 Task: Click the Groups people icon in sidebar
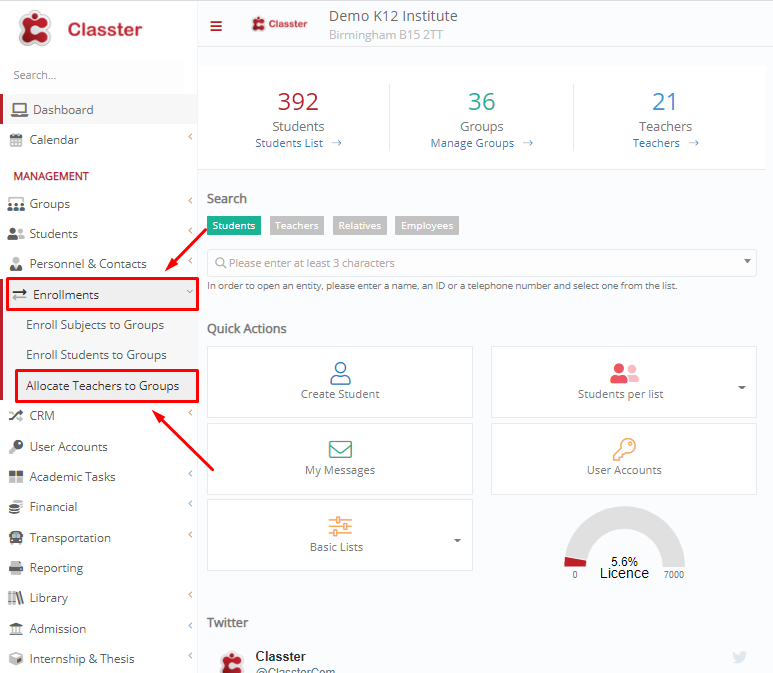point(16,204)
